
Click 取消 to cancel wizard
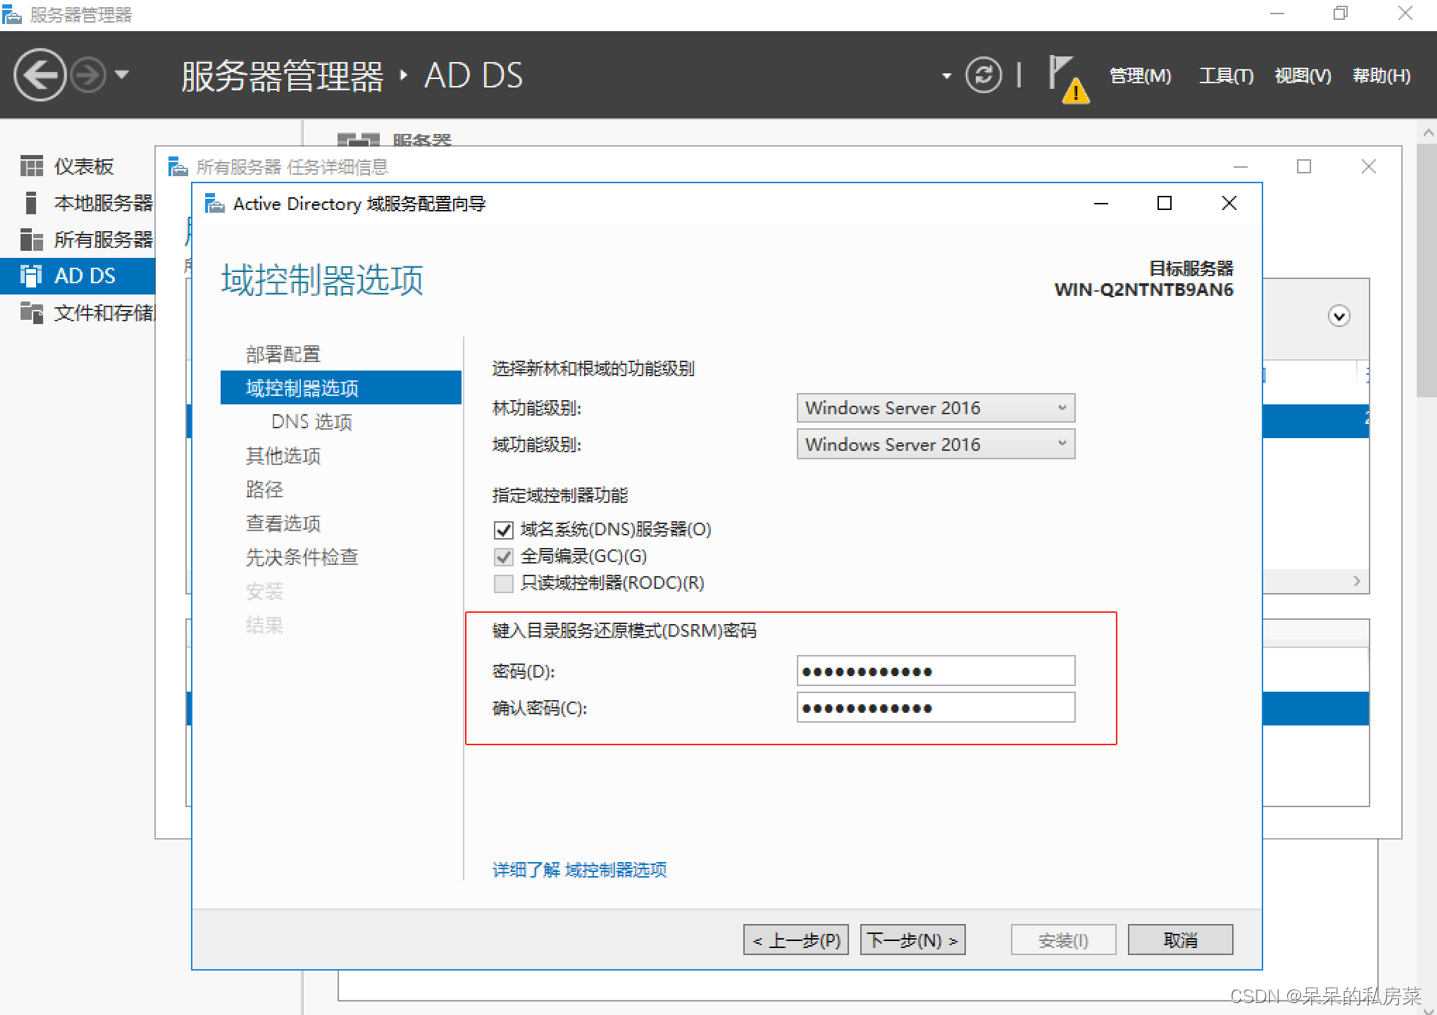point(1180,940)
